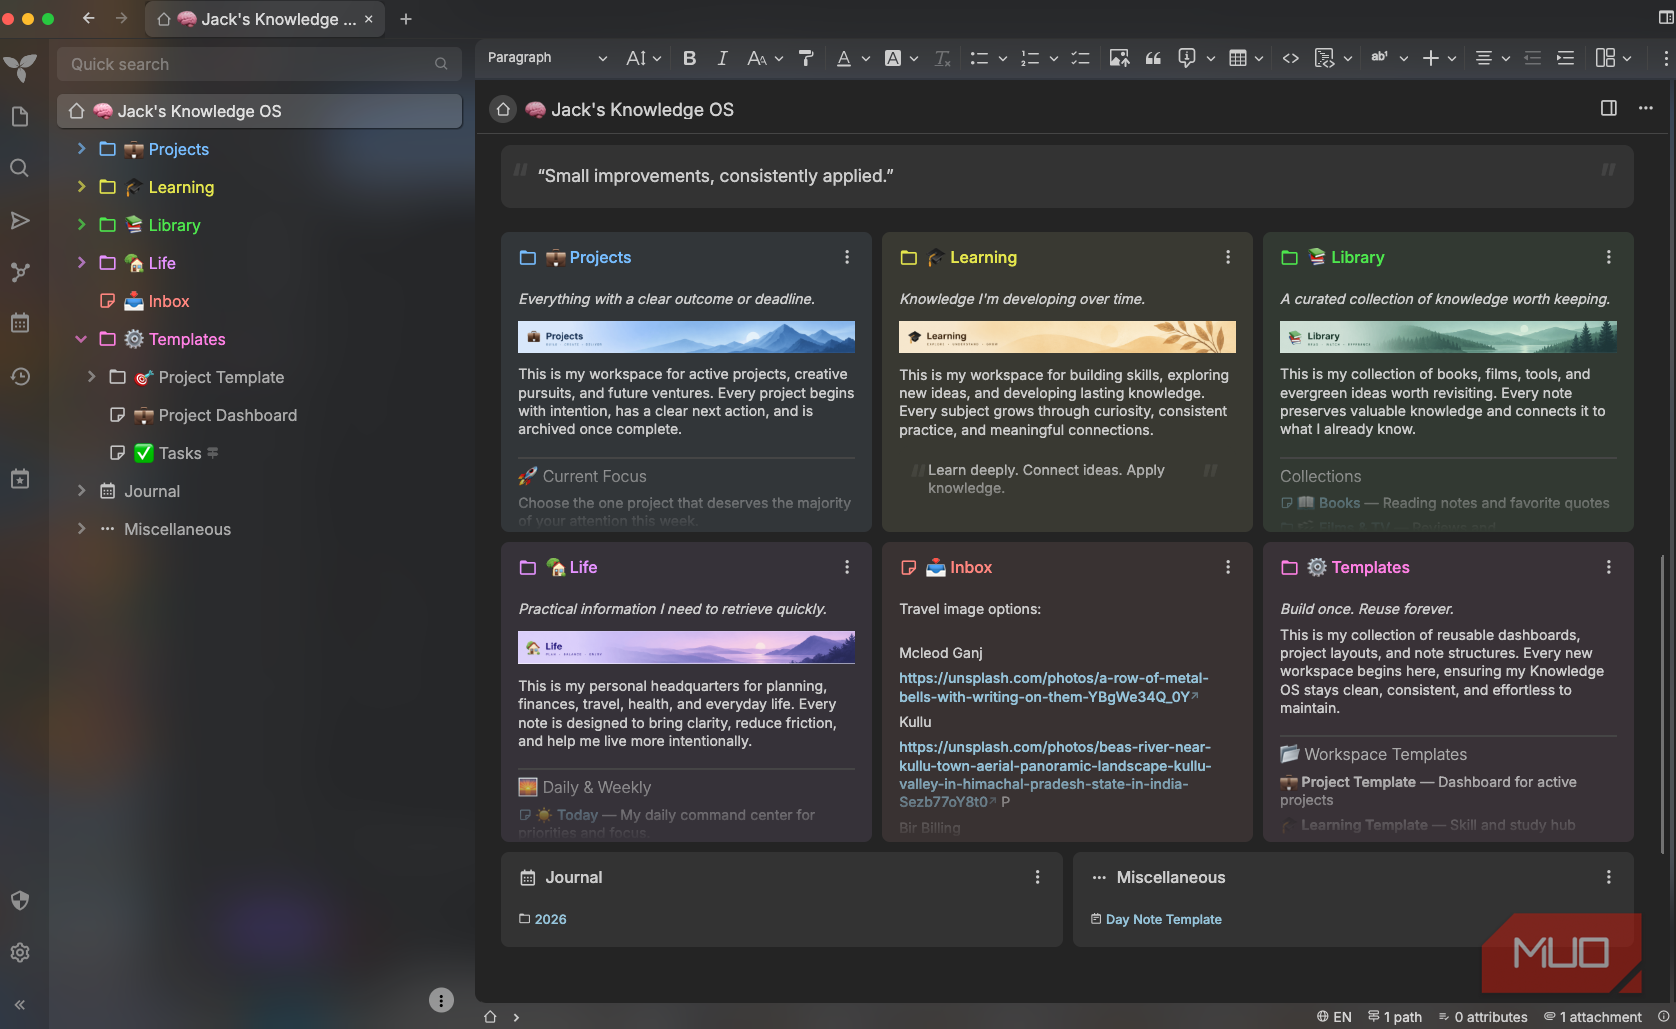This screenshot has width=1676, height=1029.
Task: Click the EN language indicator in status bar
Action: 1334,1017
